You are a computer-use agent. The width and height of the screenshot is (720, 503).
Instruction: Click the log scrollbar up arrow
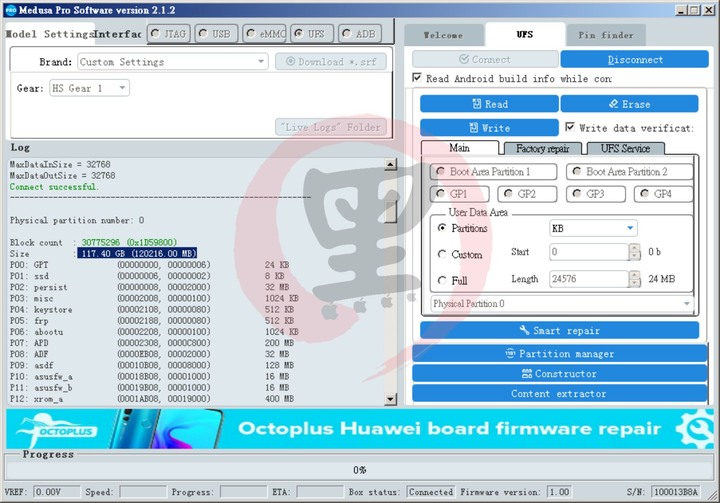pyautogui.click(x=390, y=164)
